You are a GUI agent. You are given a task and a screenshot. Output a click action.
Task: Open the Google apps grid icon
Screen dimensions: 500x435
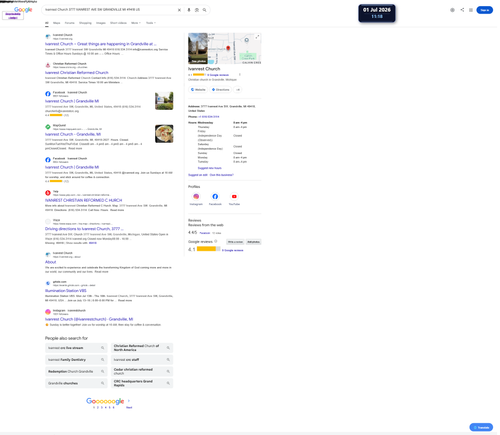[471, 10]
